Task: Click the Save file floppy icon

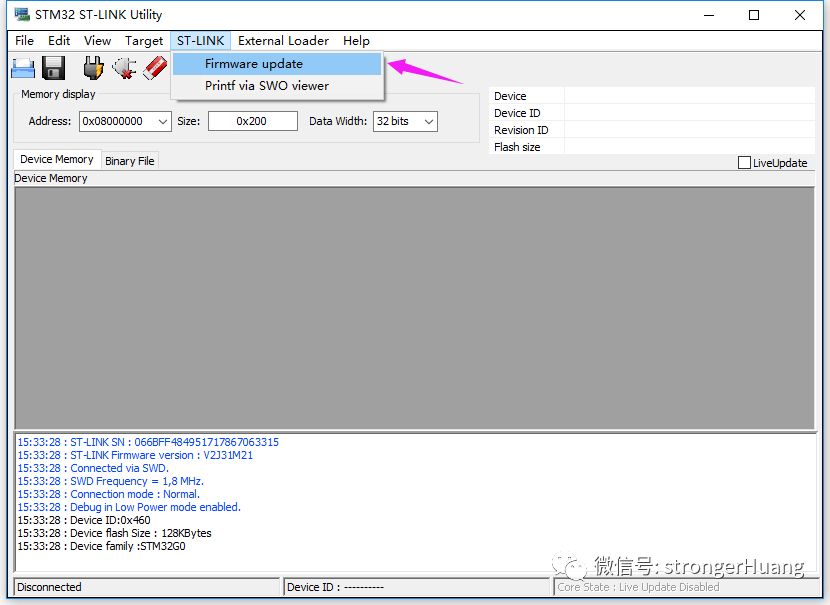Action: point(53,68)
